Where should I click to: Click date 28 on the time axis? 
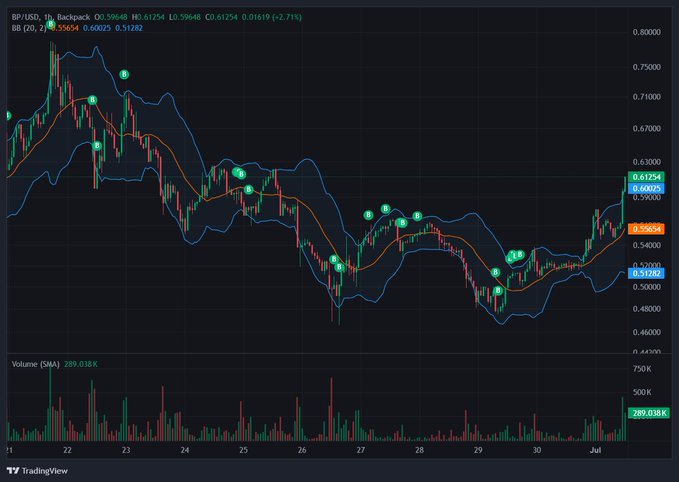(x=419, y=450)
